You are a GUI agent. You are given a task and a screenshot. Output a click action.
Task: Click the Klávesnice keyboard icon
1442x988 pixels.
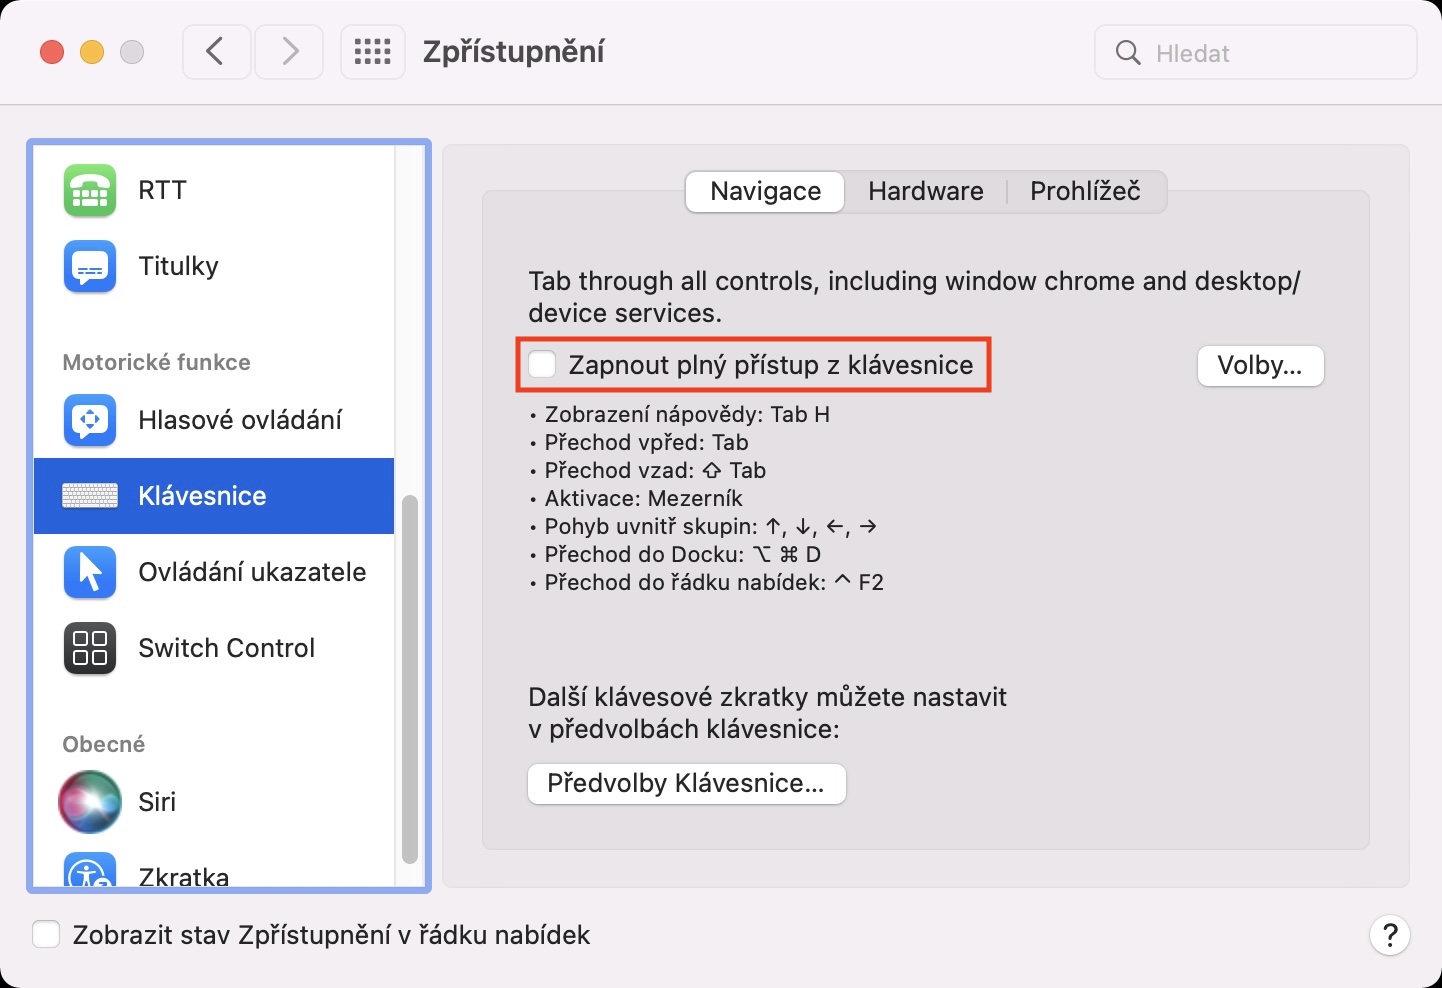90,496
